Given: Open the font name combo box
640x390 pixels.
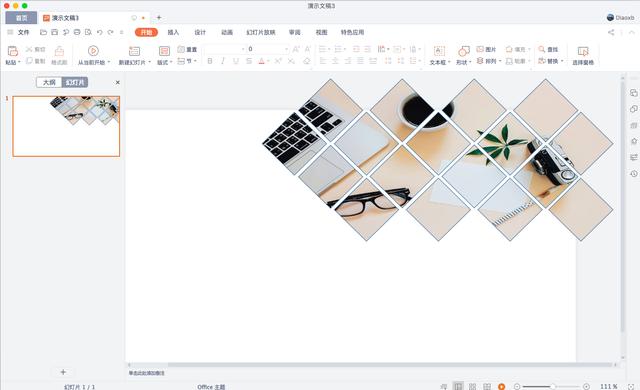Looking at the screenshot, I should tap(225, 49).
